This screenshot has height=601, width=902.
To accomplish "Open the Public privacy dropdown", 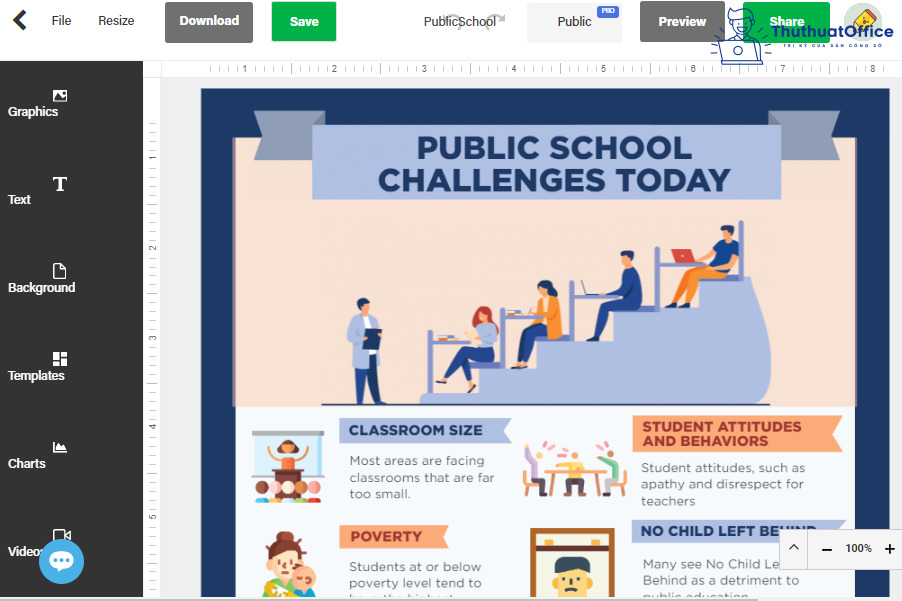I will click(x=573, y=21).
